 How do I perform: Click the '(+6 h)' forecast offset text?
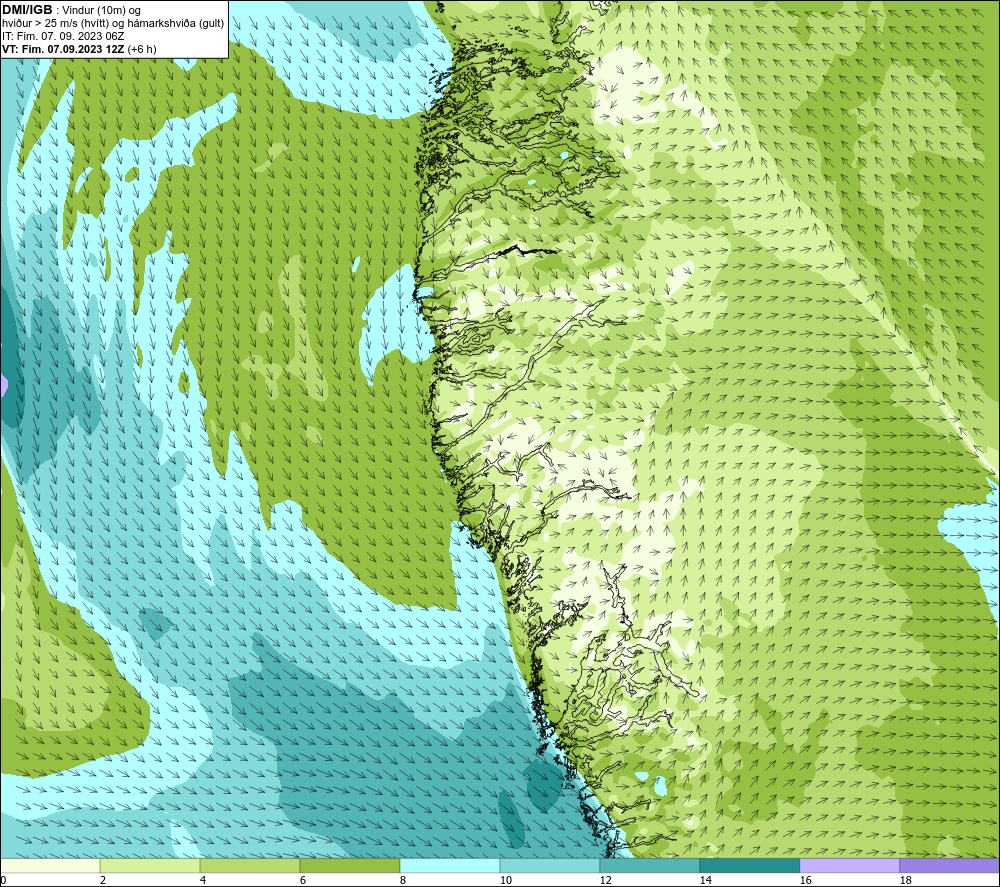click(x=142, y=49)
